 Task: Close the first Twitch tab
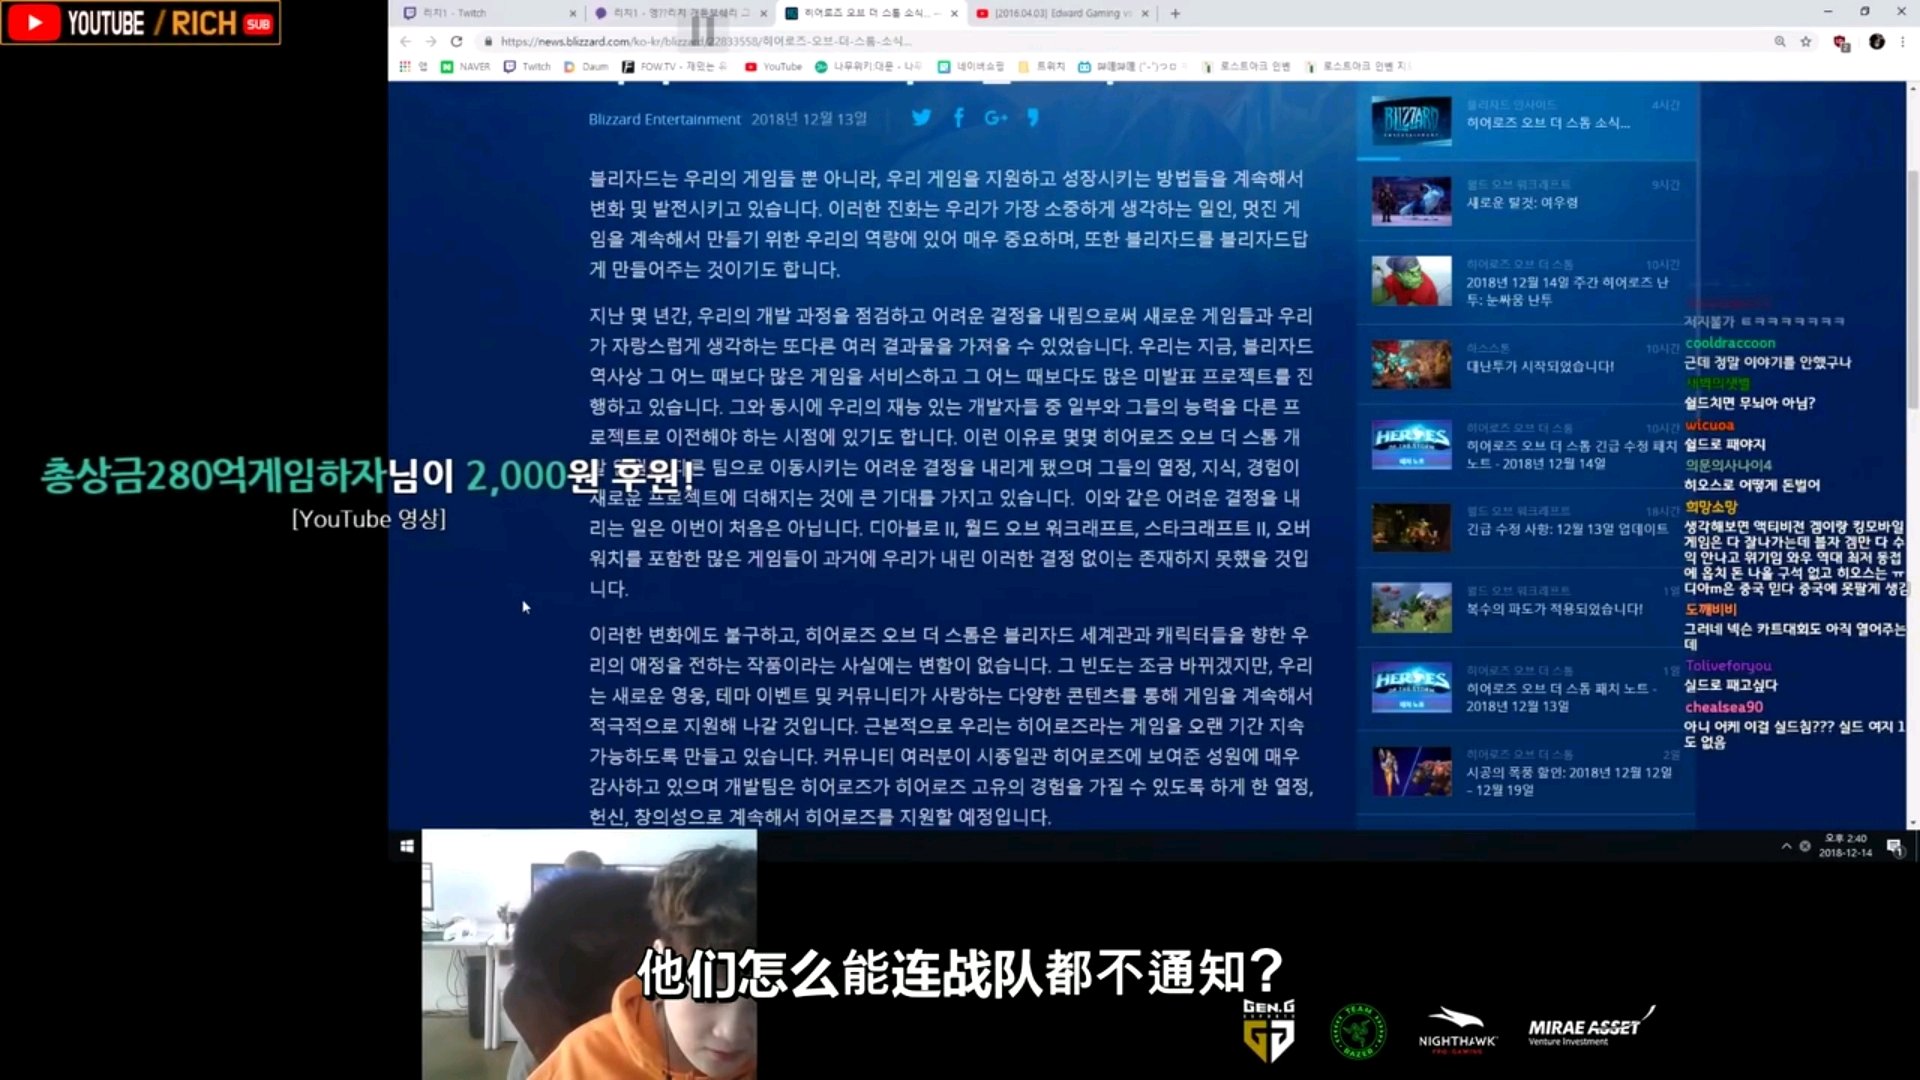[x=573, y=13]
